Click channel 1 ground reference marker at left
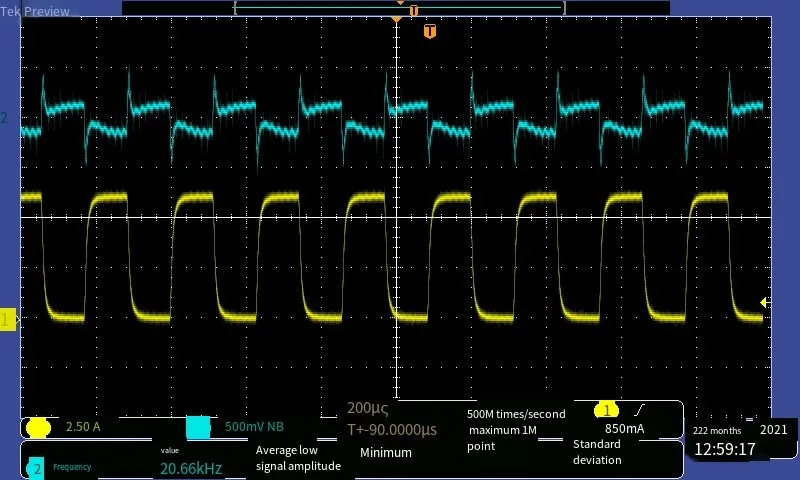 pos(8,320)
